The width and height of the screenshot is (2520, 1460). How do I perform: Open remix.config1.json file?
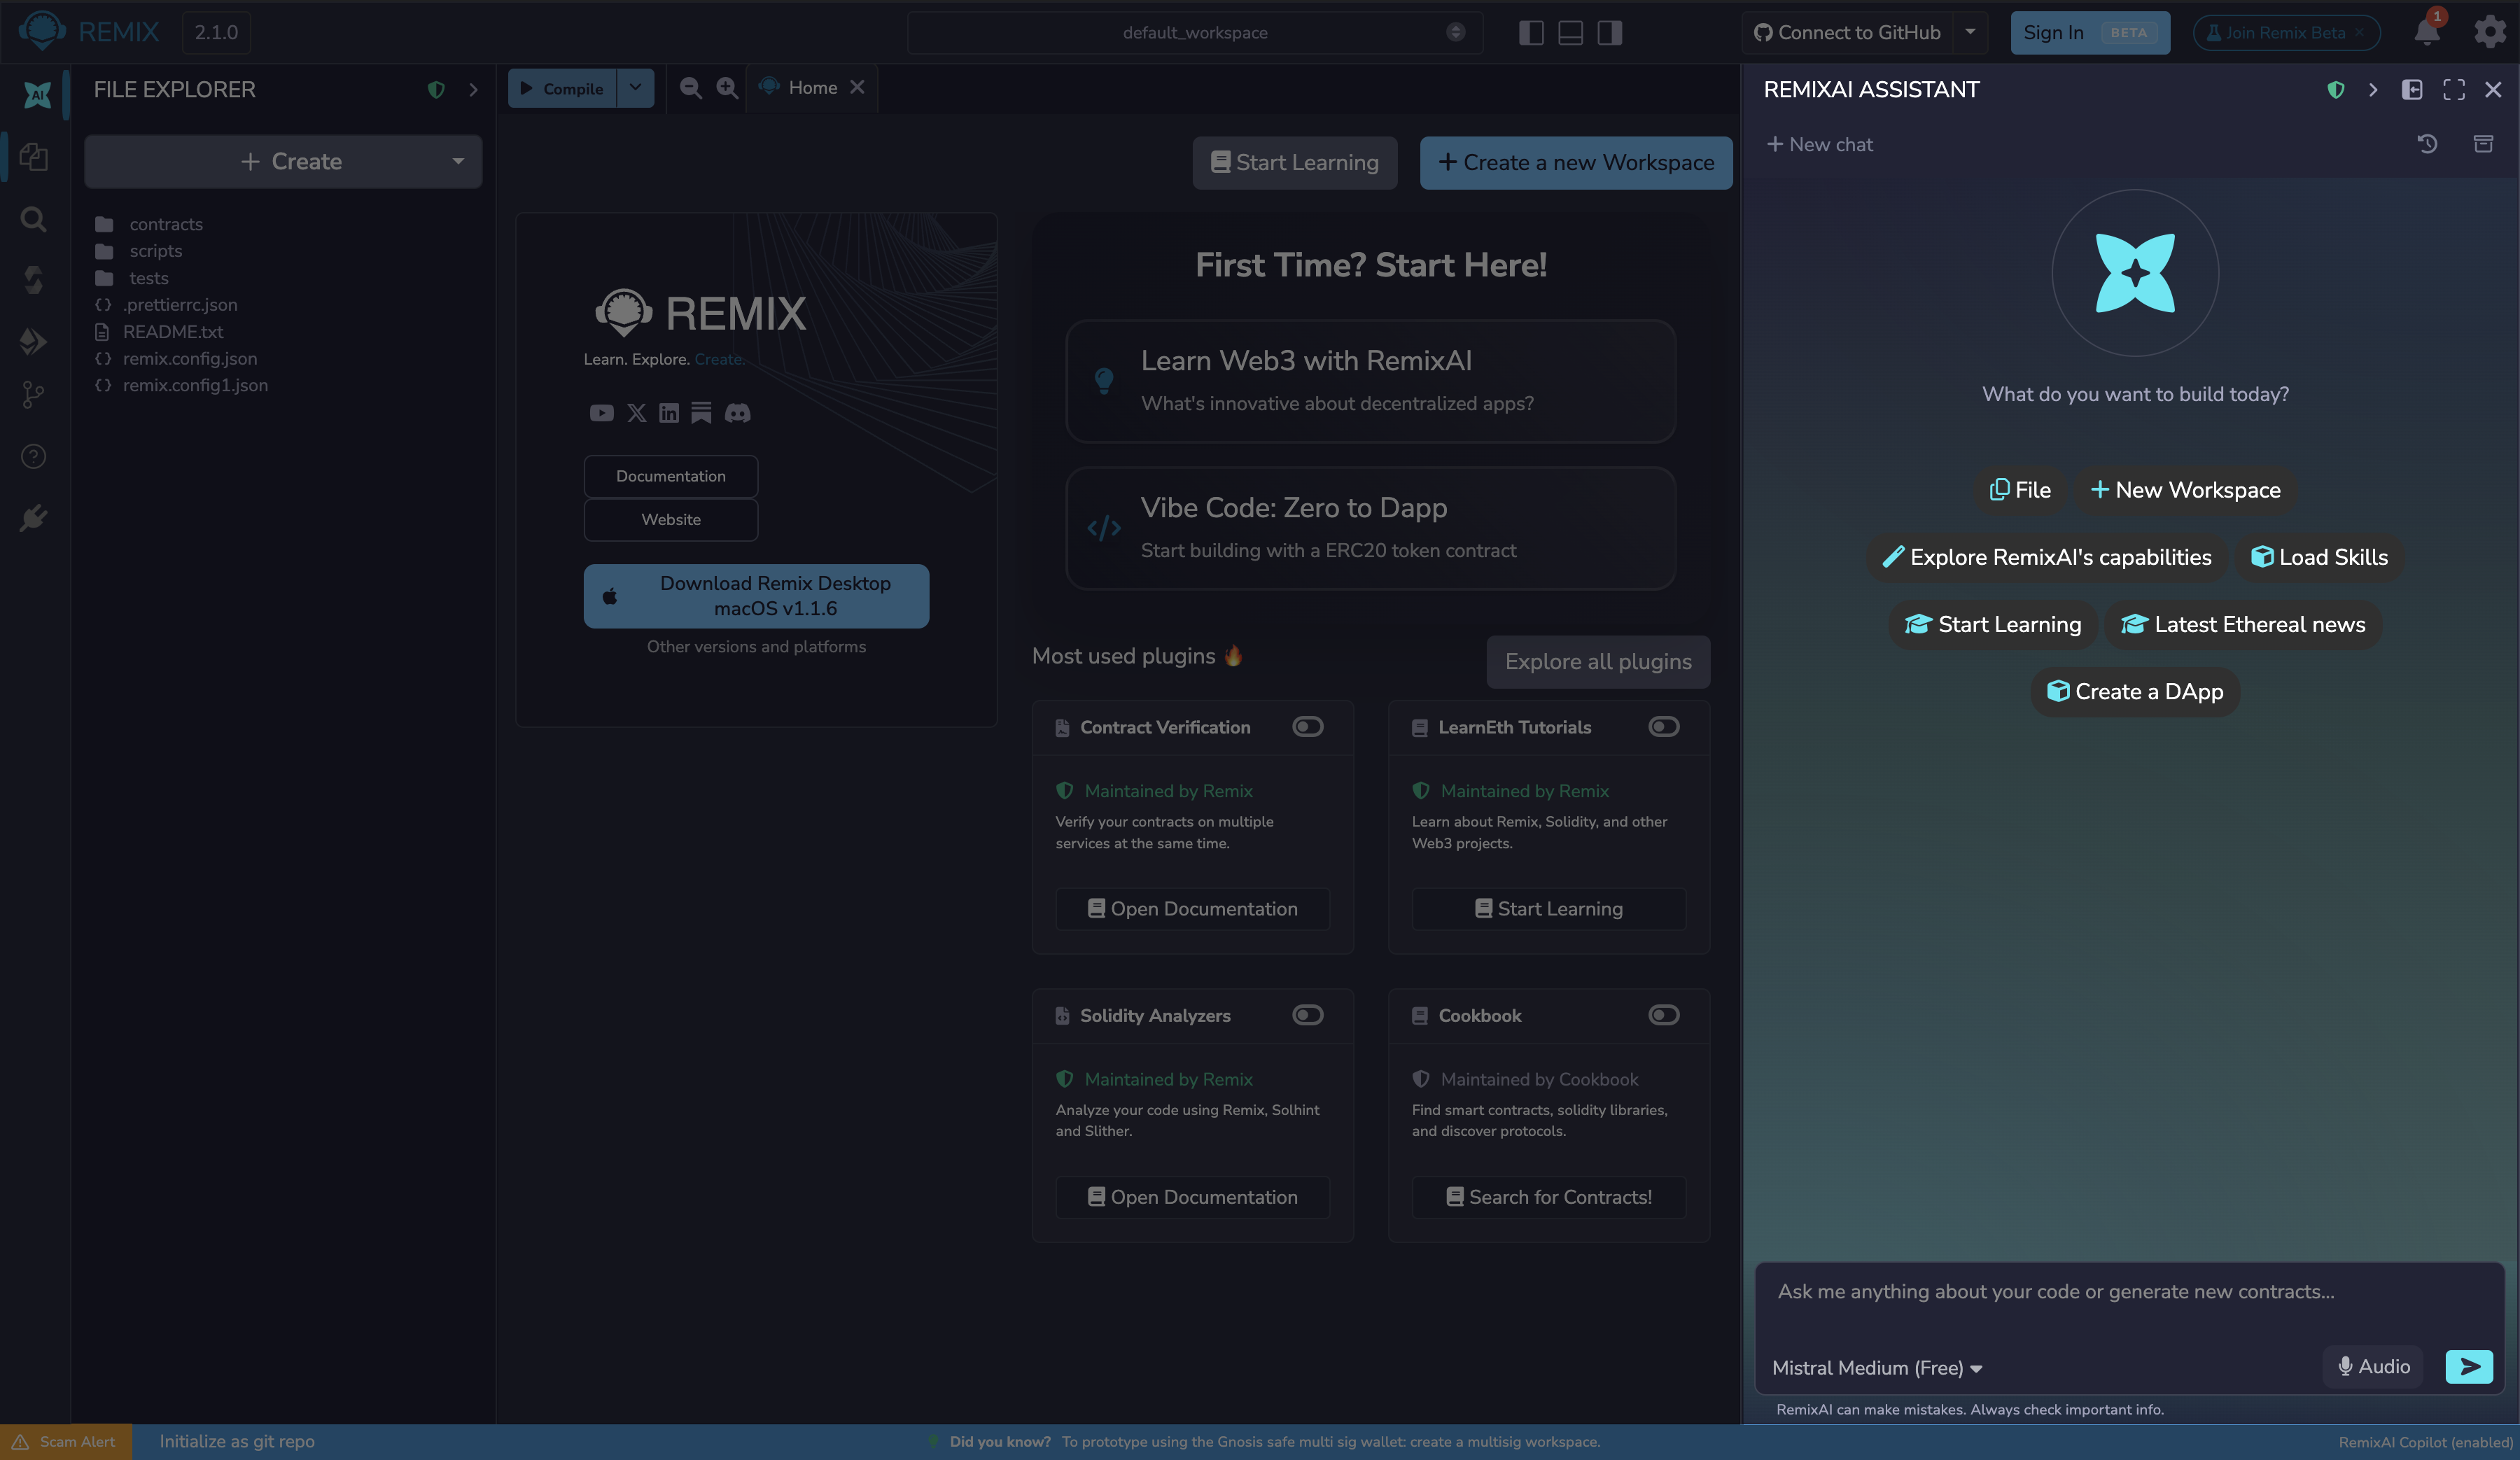pyautogui.click(x=195, y=386)
